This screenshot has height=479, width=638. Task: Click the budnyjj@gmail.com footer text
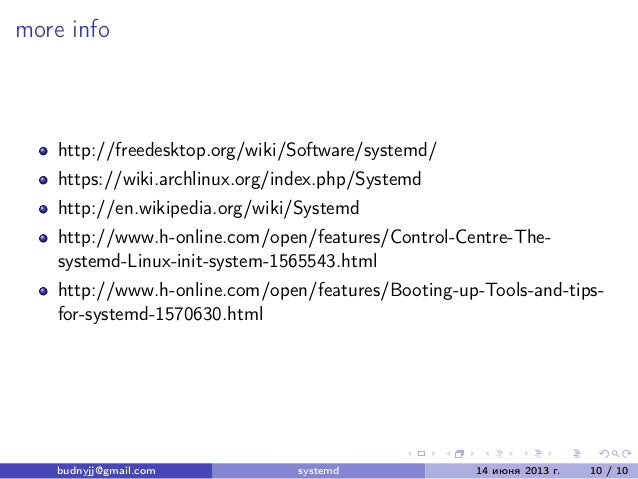[x=106, y=471]
